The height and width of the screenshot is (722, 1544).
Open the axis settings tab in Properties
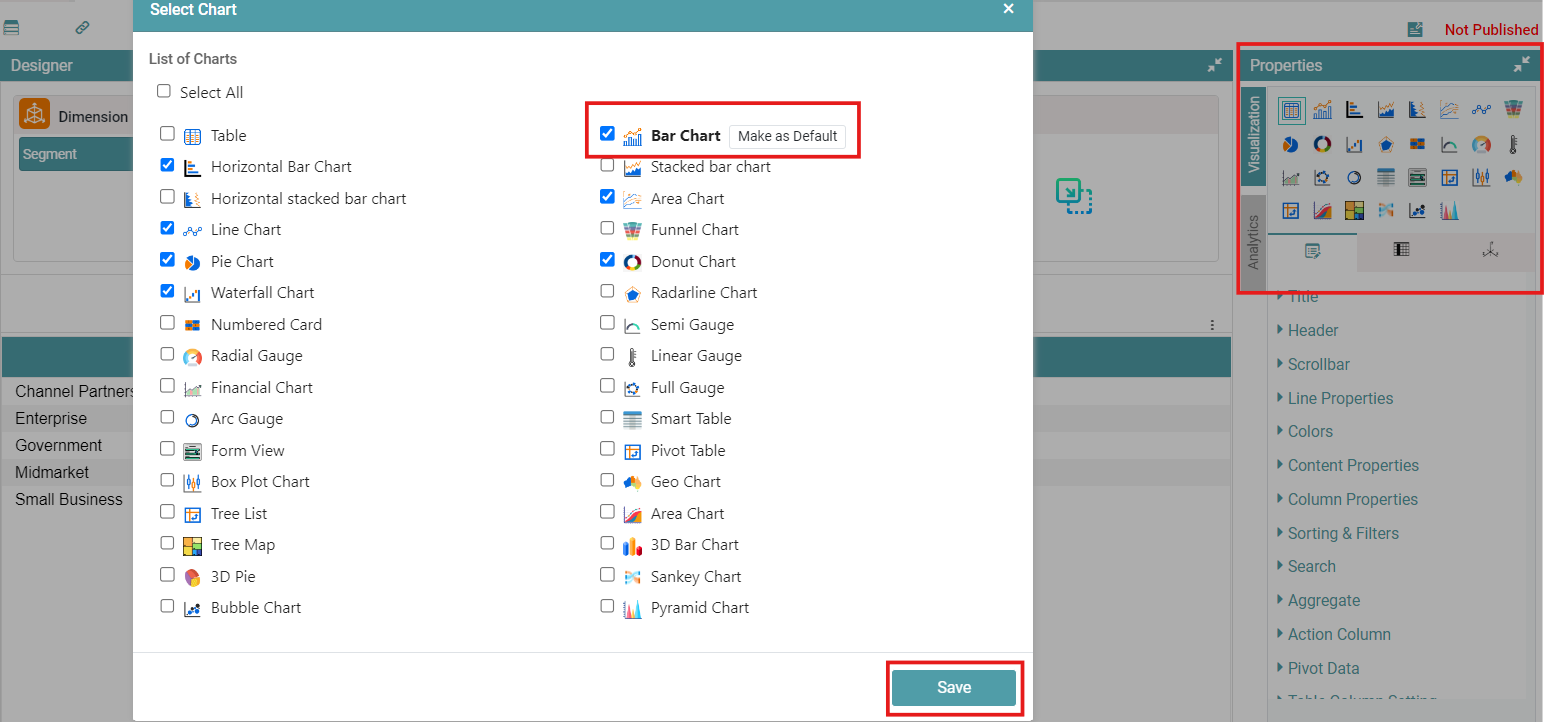pyautogui.click(x=1490, y=251)
